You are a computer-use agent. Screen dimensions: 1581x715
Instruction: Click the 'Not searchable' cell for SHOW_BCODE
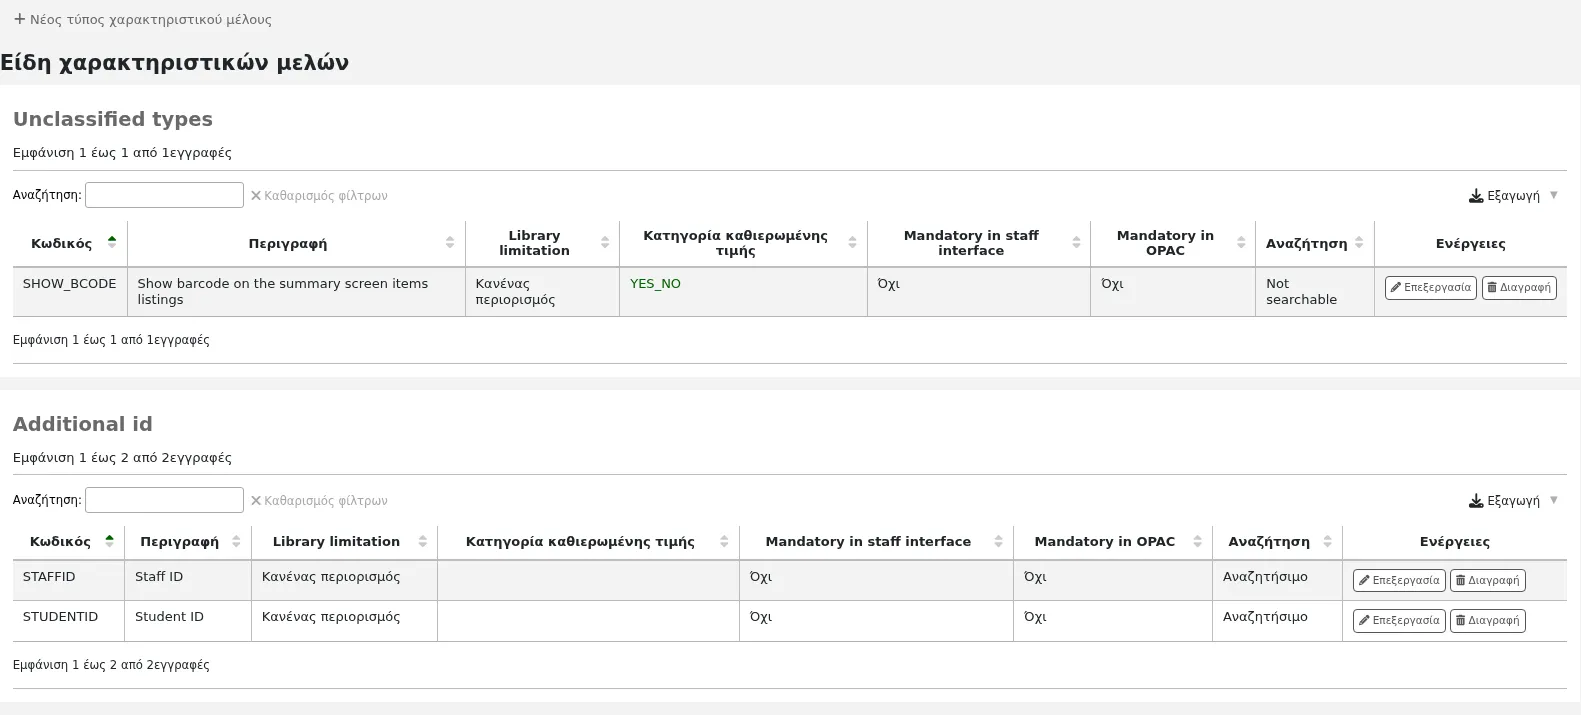(x=1315, y=292)
